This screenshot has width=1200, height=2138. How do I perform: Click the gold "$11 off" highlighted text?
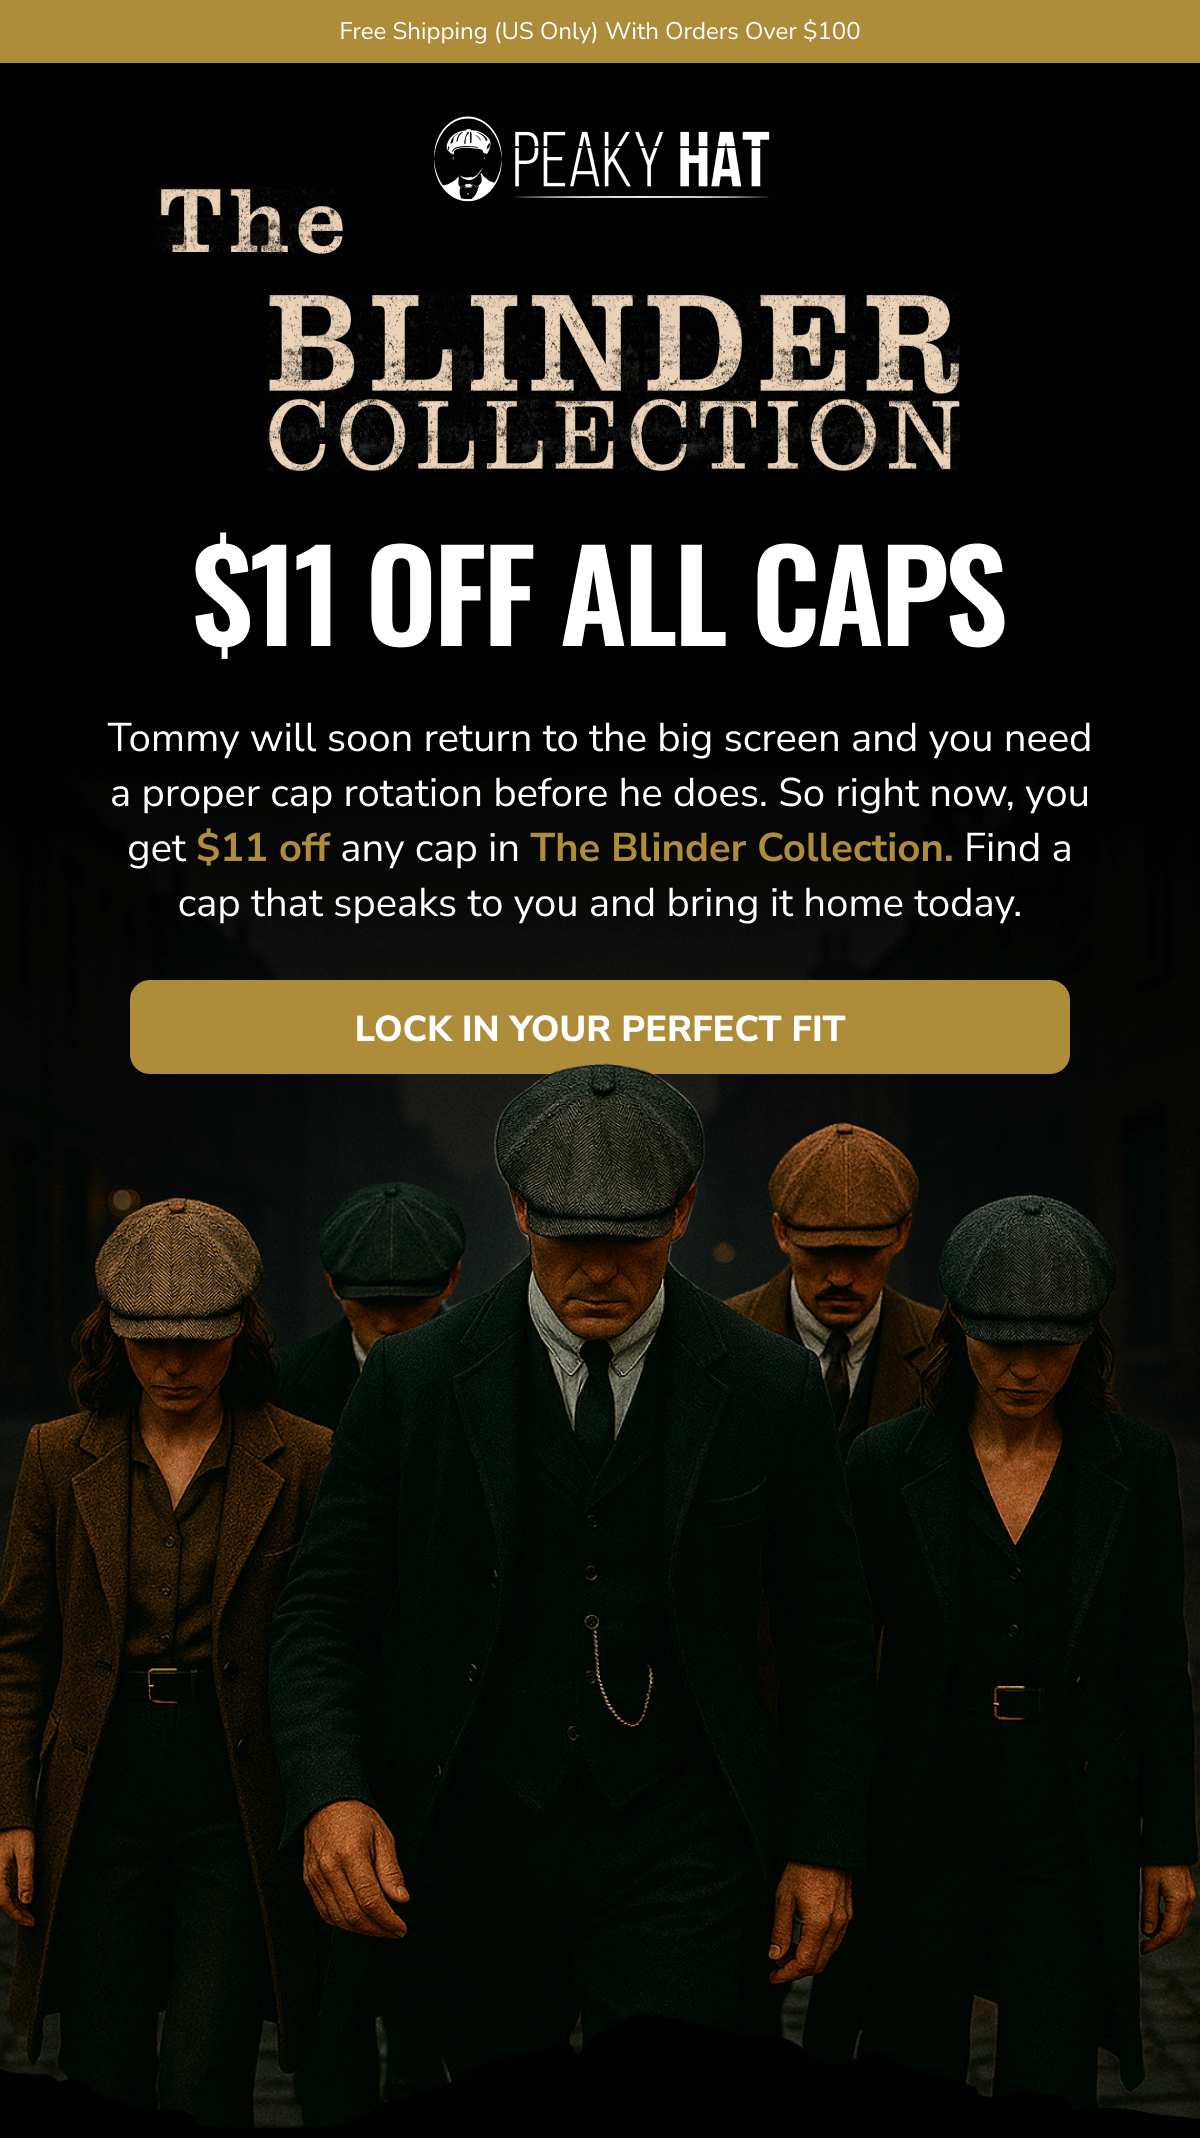263,848
